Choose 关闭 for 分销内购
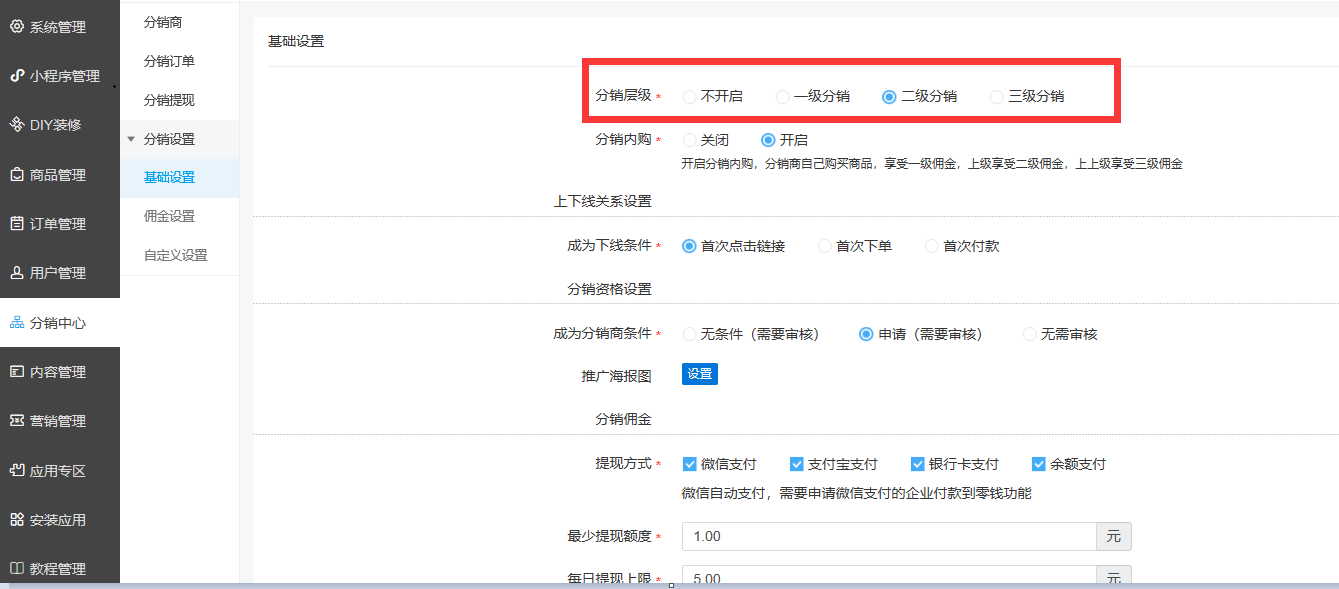Screen dimensions: 1339x589 [x=689, y=141]
